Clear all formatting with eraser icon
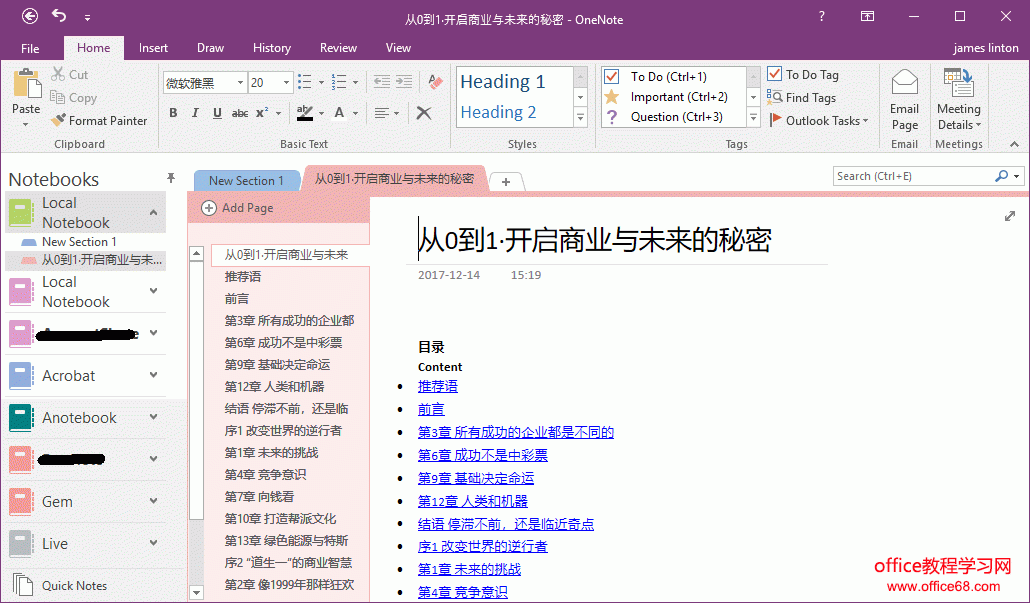The width and height of the screenshot is (1030, 603). (x=434, y=82)
